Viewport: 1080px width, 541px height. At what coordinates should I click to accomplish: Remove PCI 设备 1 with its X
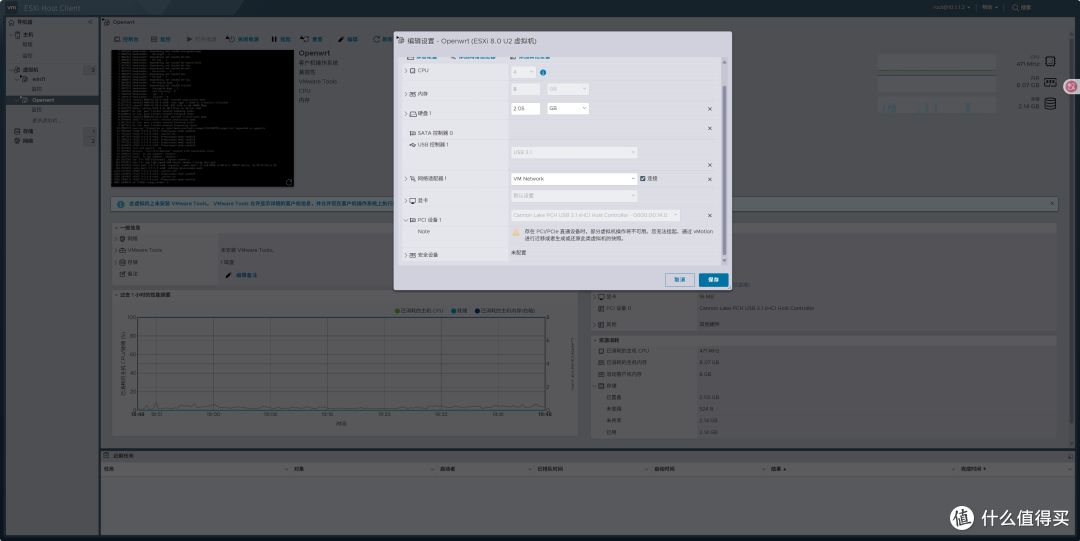point(710,216)
